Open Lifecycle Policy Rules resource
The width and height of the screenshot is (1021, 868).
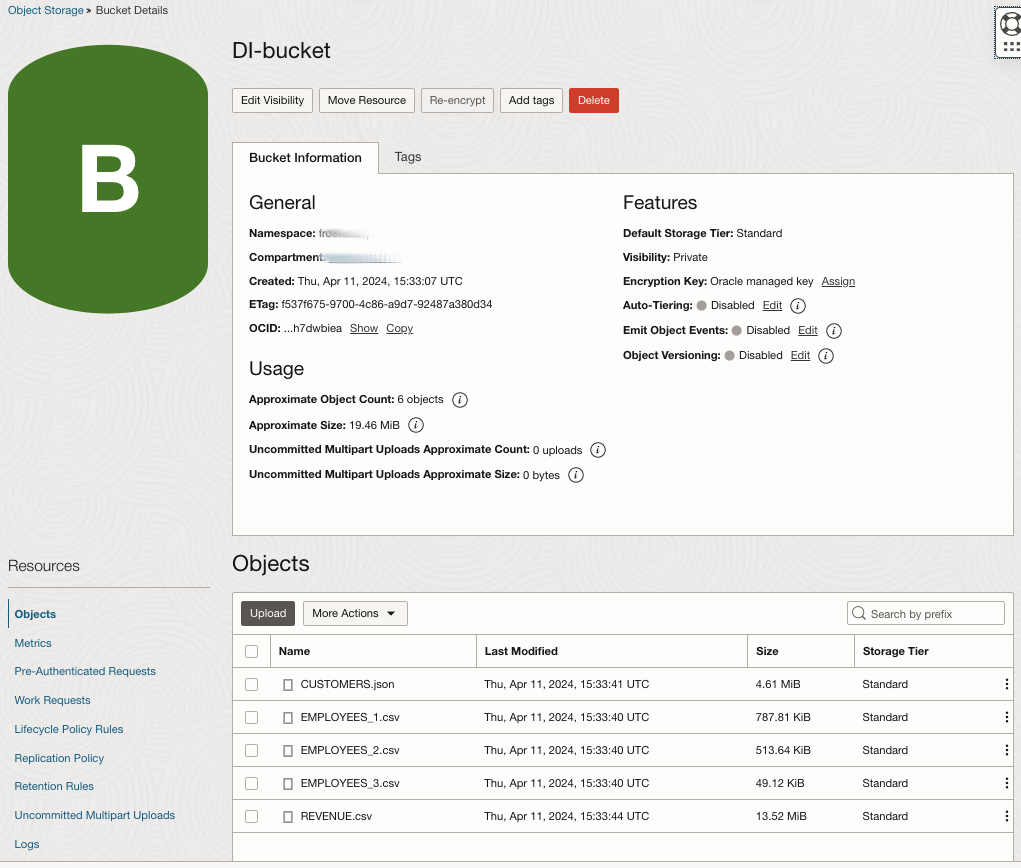pyautogui.click(x=68, y=729)
